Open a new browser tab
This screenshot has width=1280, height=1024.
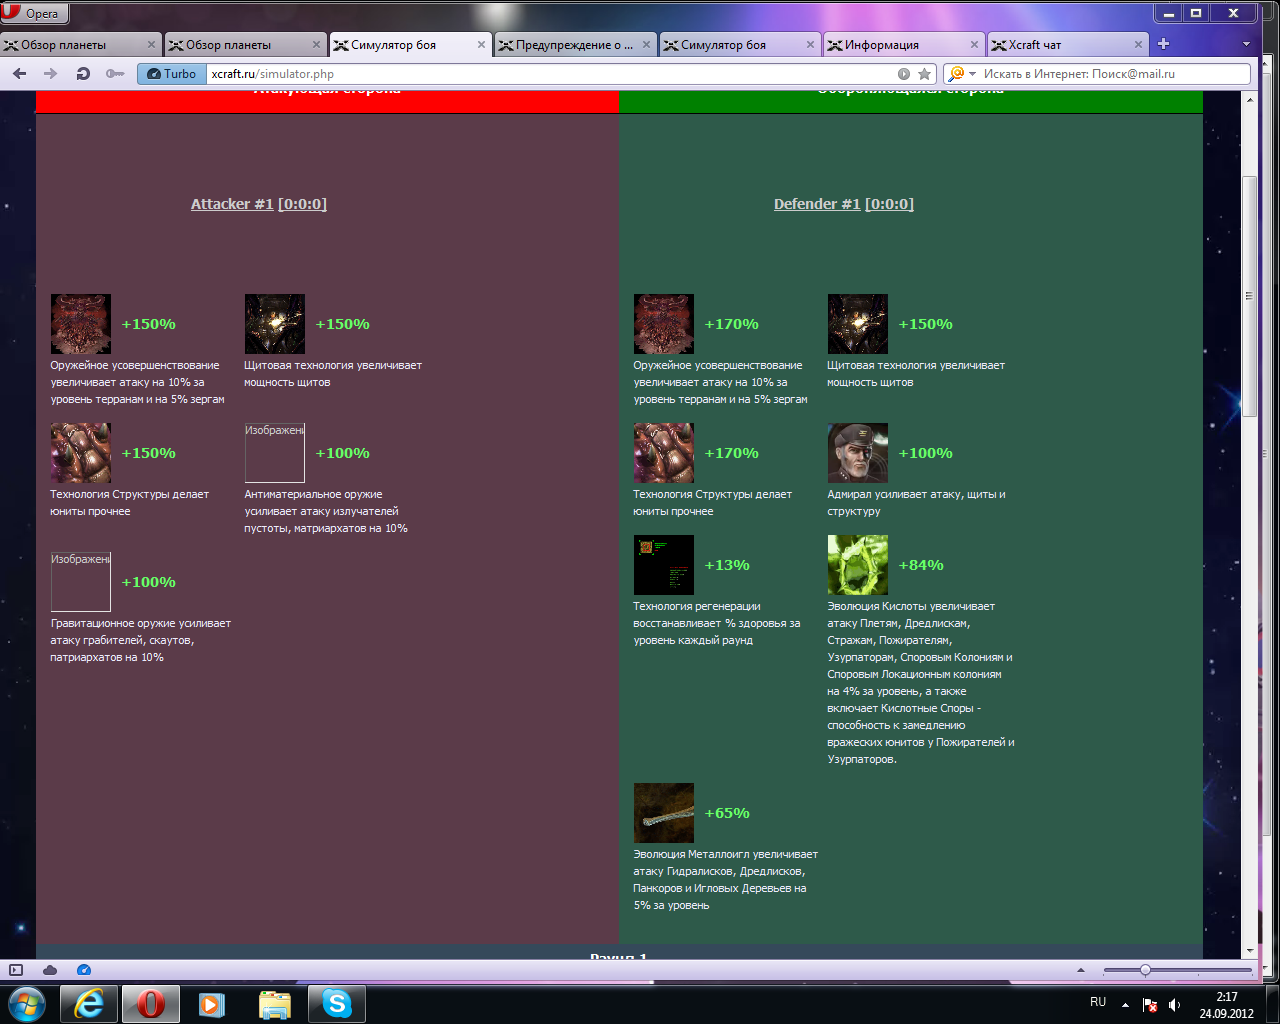1163,44
